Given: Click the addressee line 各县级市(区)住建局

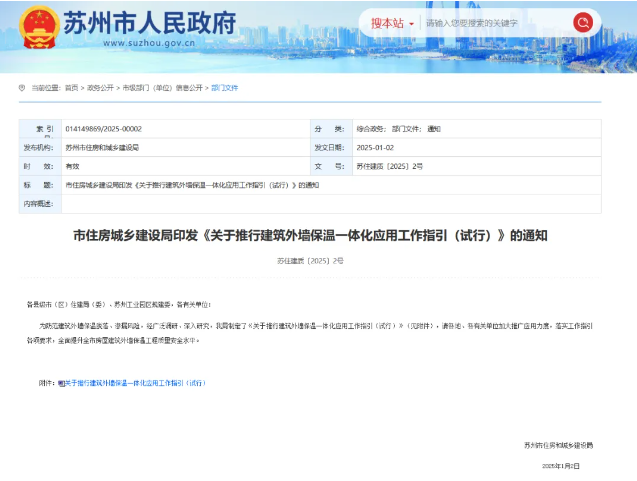Looking at the screenshot, I should (119, 304).
